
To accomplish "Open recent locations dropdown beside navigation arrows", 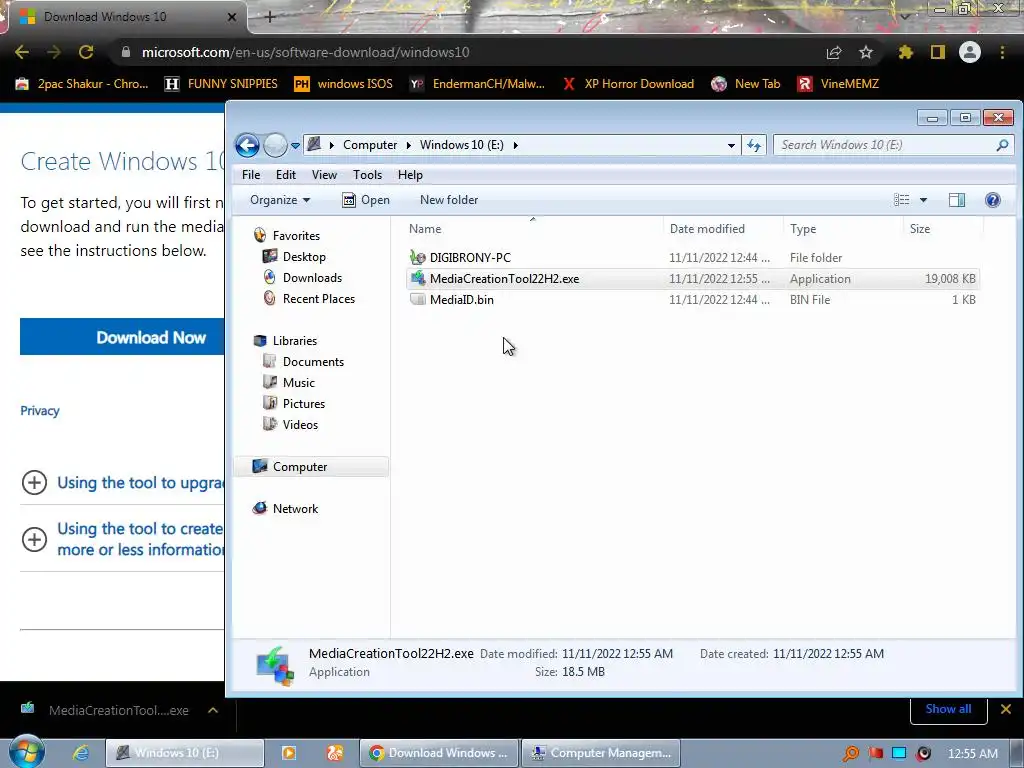I will (295, 146).
